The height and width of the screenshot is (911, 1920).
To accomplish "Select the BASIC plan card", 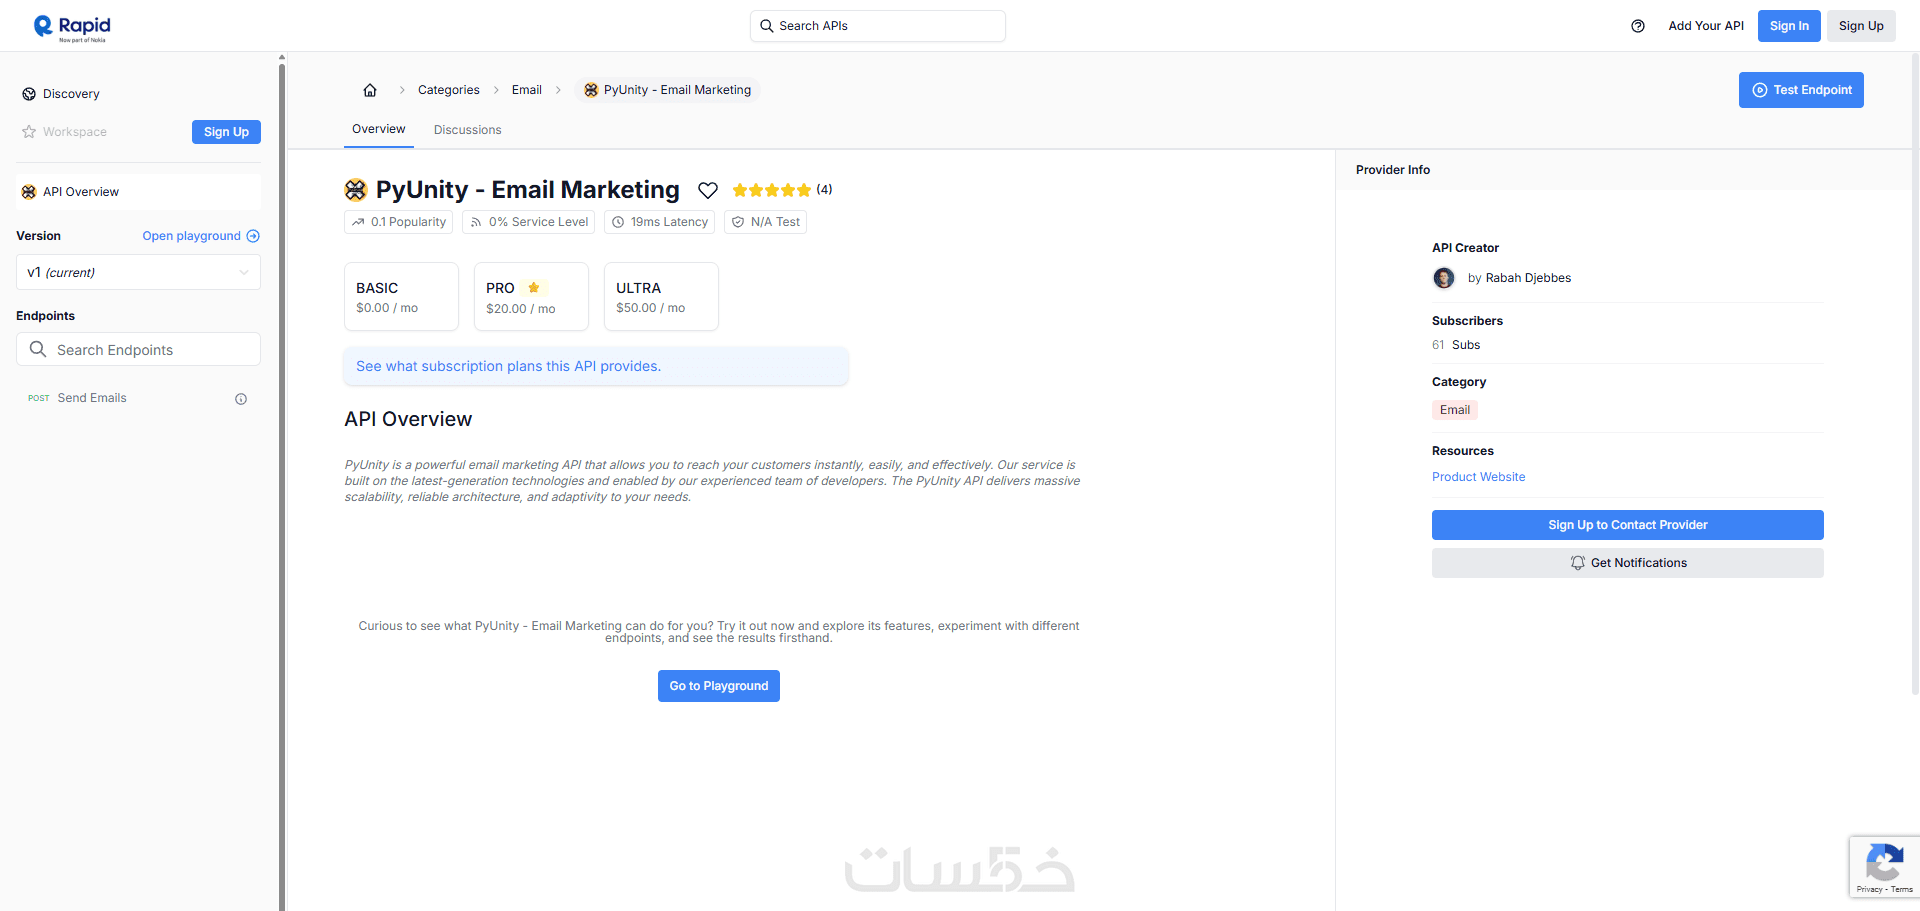I will (x=401, y=296).
